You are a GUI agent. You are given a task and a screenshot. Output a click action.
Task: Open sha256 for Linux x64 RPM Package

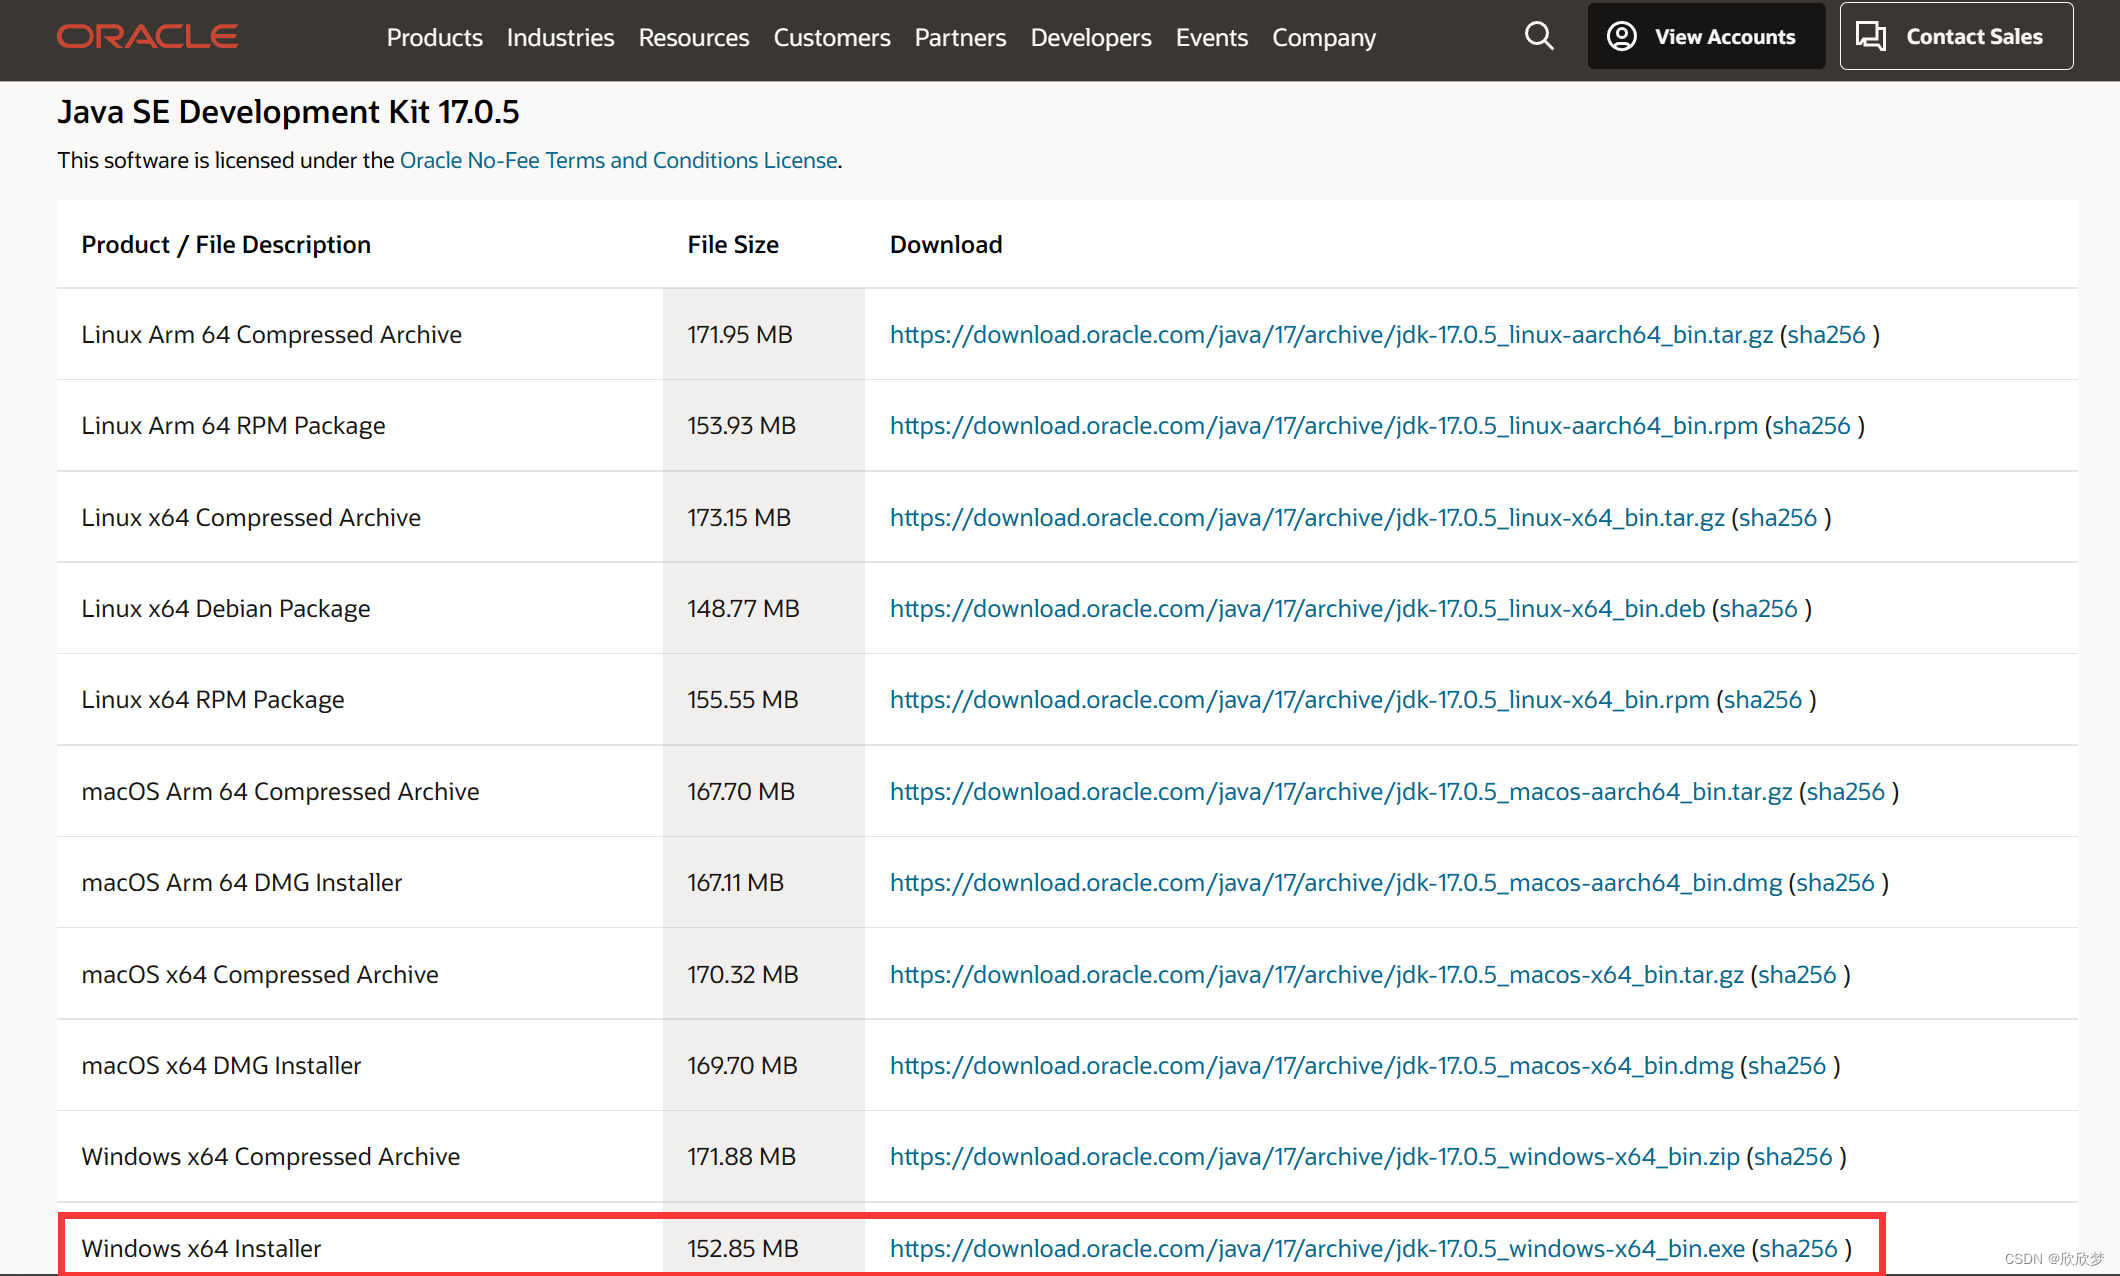tap(1762, 700)
